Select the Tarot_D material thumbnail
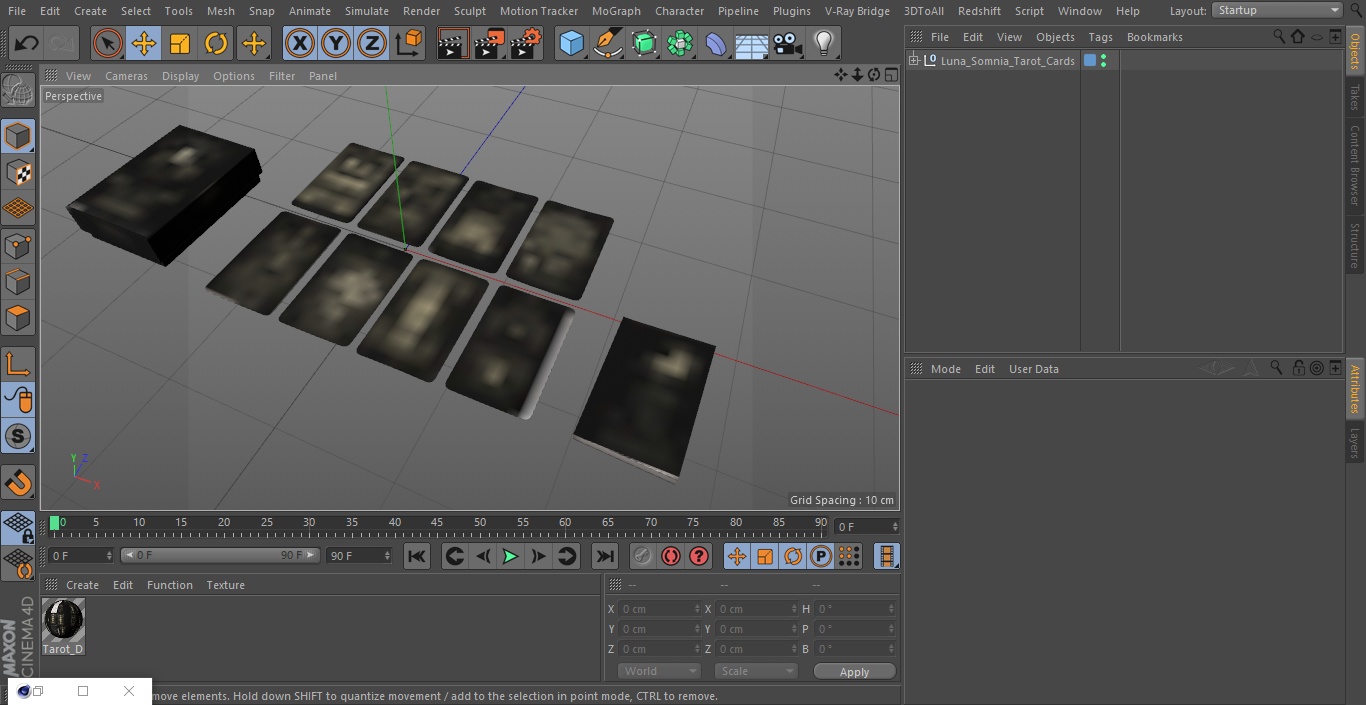Screen dimensions: 1366x705 pos(63,620)
